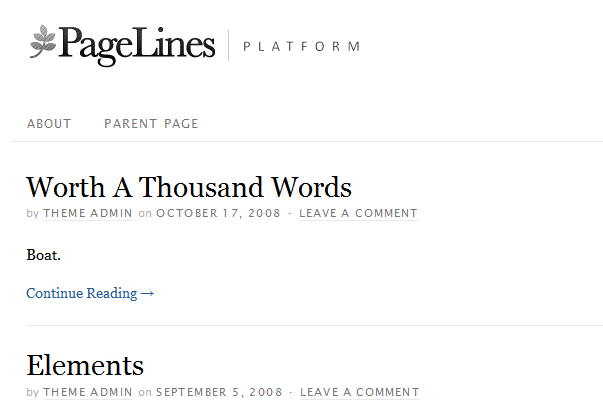The image size is (603, 408).
Task: Click the vertical divider beside PageLines logo
Action: pyautogui.click(x=228, y=45)
